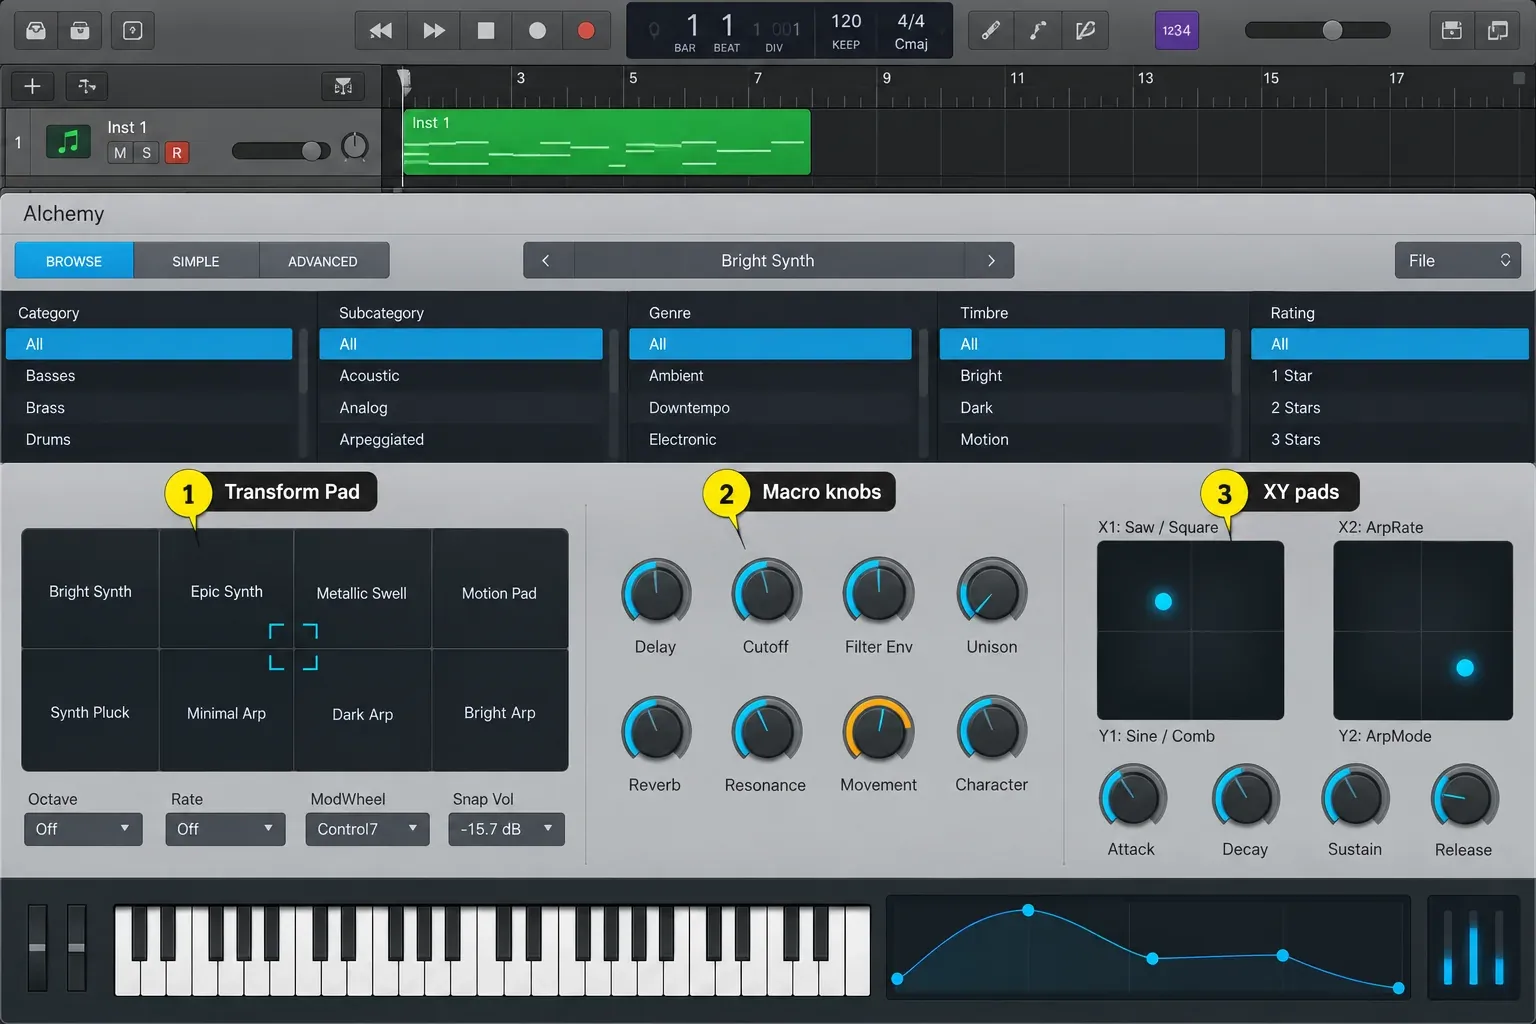Open the Bright Synth preset name field
The width and height of the screenshot is (1536, 1024).
[x=768, y=261]
